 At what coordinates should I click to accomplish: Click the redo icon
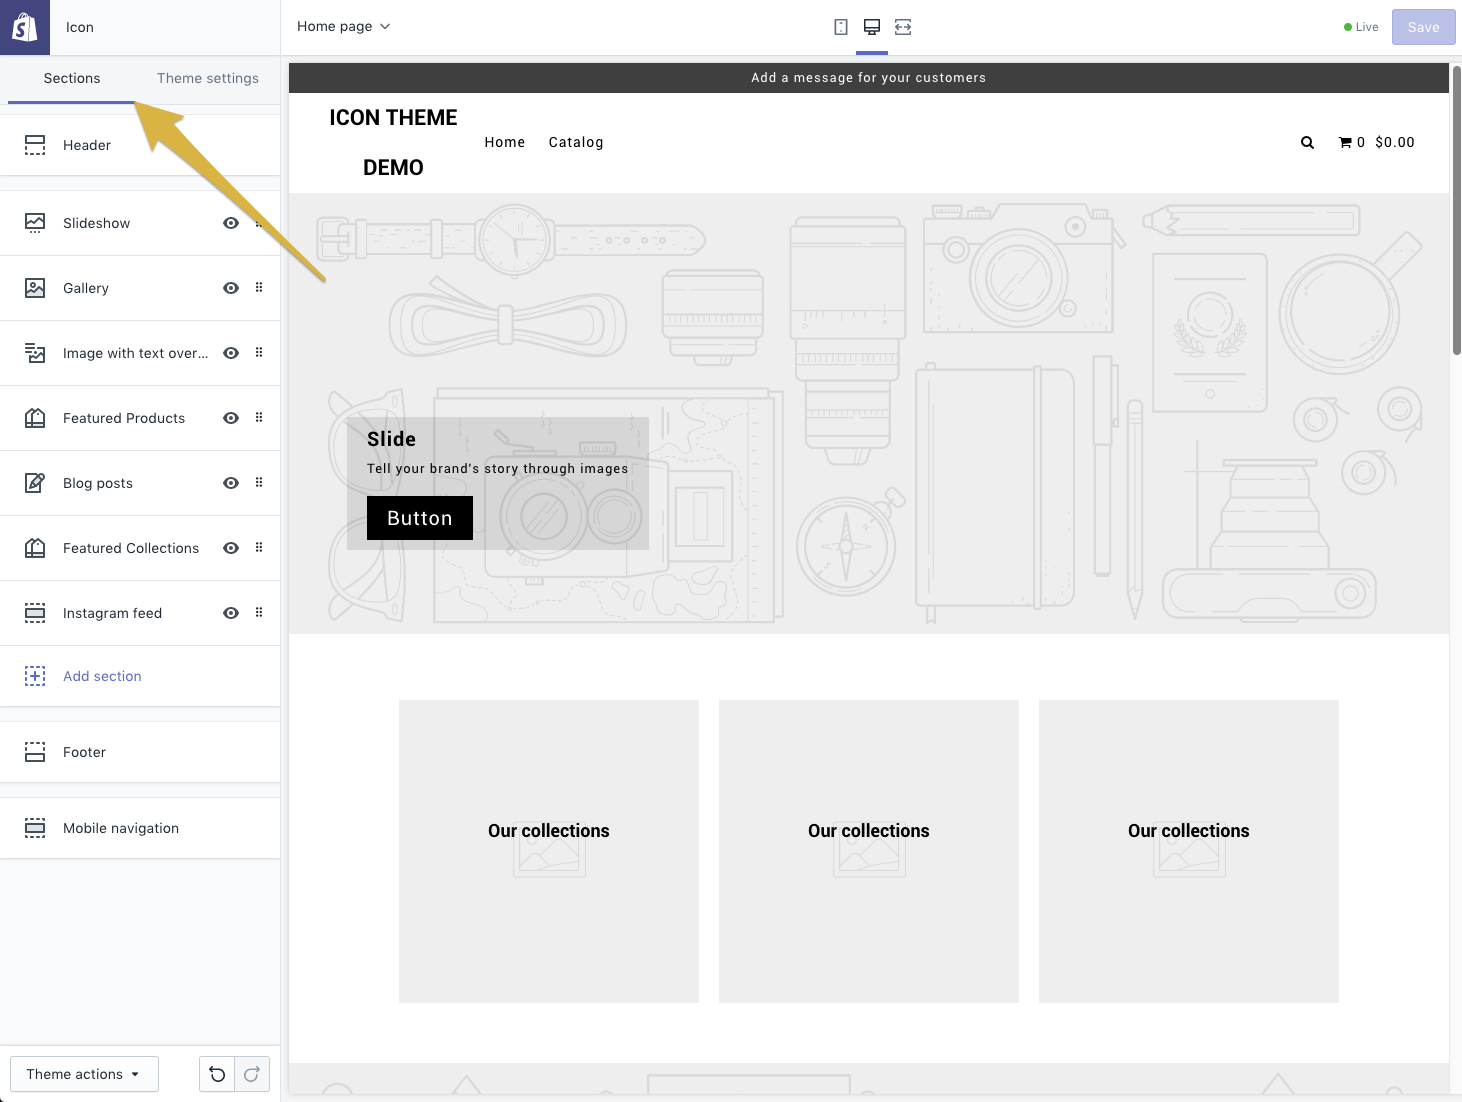pos(252,1074)
